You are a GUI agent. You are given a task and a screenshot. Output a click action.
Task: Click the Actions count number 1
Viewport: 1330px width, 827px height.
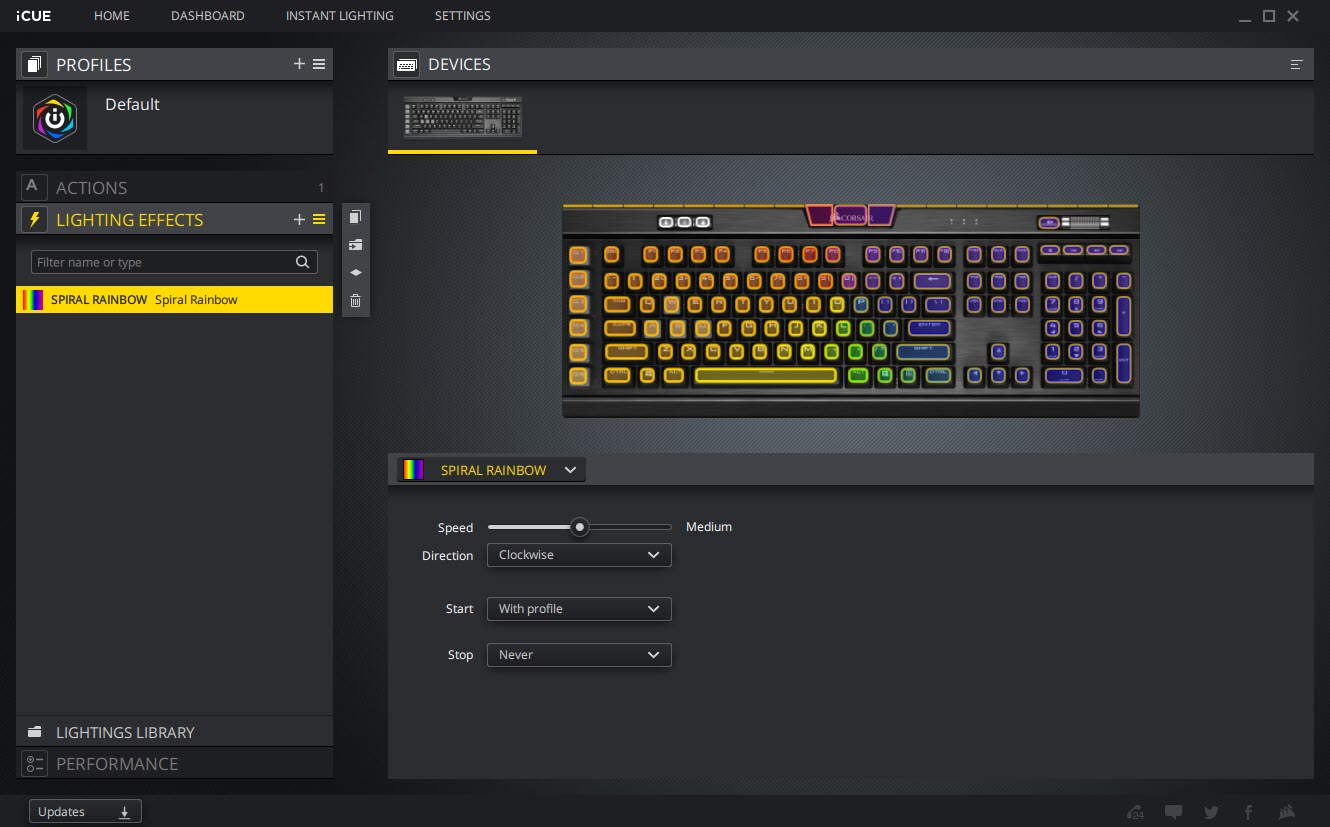pos(321,188)
